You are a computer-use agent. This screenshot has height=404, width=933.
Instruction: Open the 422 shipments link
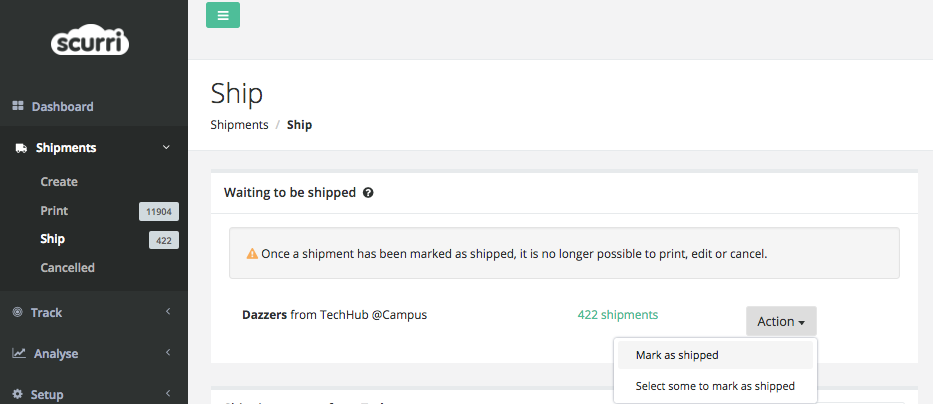click(x=618, y=315)
